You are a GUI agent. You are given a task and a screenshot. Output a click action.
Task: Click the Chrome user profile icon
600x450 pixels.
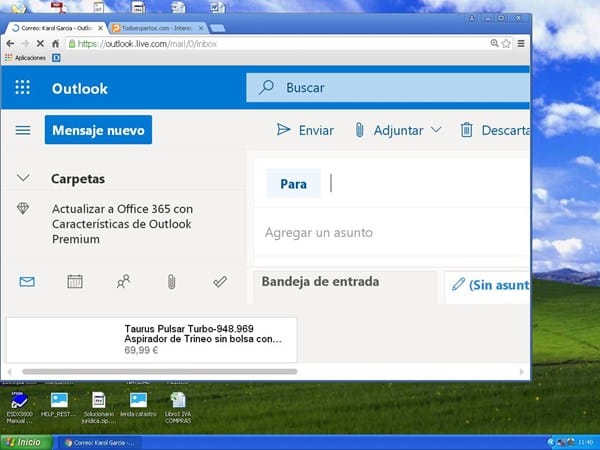click(471, 18)
